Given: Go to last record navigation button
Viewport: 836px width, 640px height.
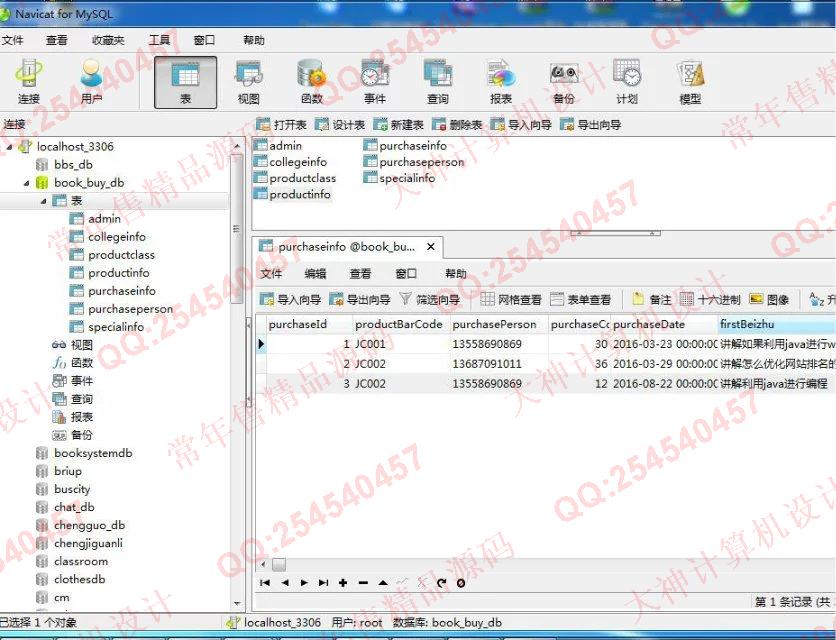Looking at the screenshot, I should pos(323,583).
